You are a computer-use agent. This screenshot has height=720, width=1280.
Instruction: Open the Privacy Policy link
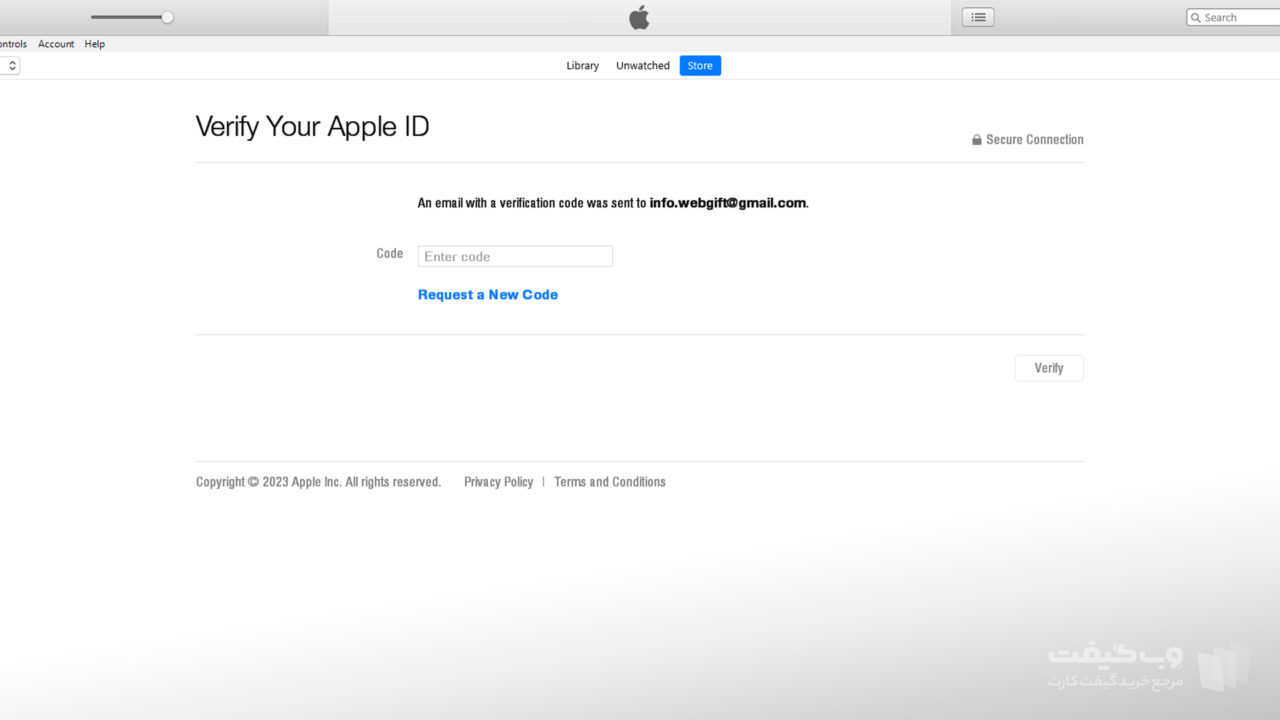pyautogui.click(x=498, y=482)
